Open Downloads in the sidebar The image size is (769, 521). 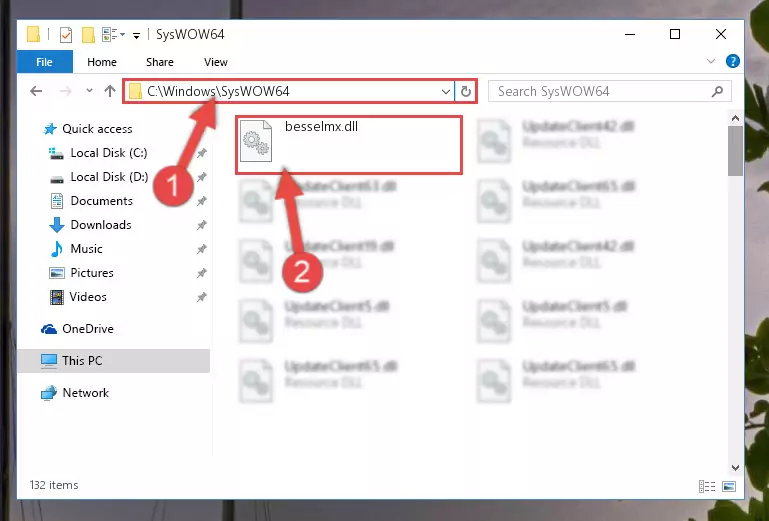click(91, 225)
